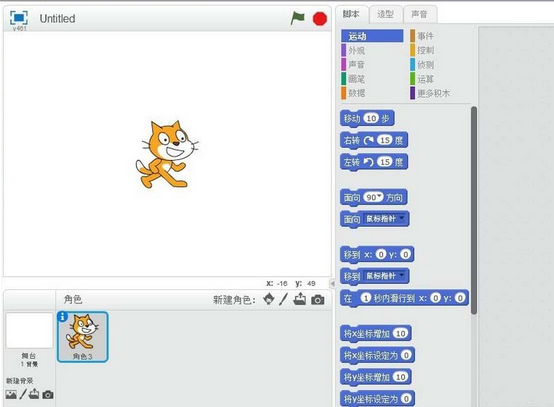Click the Untitled project title

coord(57,18)
